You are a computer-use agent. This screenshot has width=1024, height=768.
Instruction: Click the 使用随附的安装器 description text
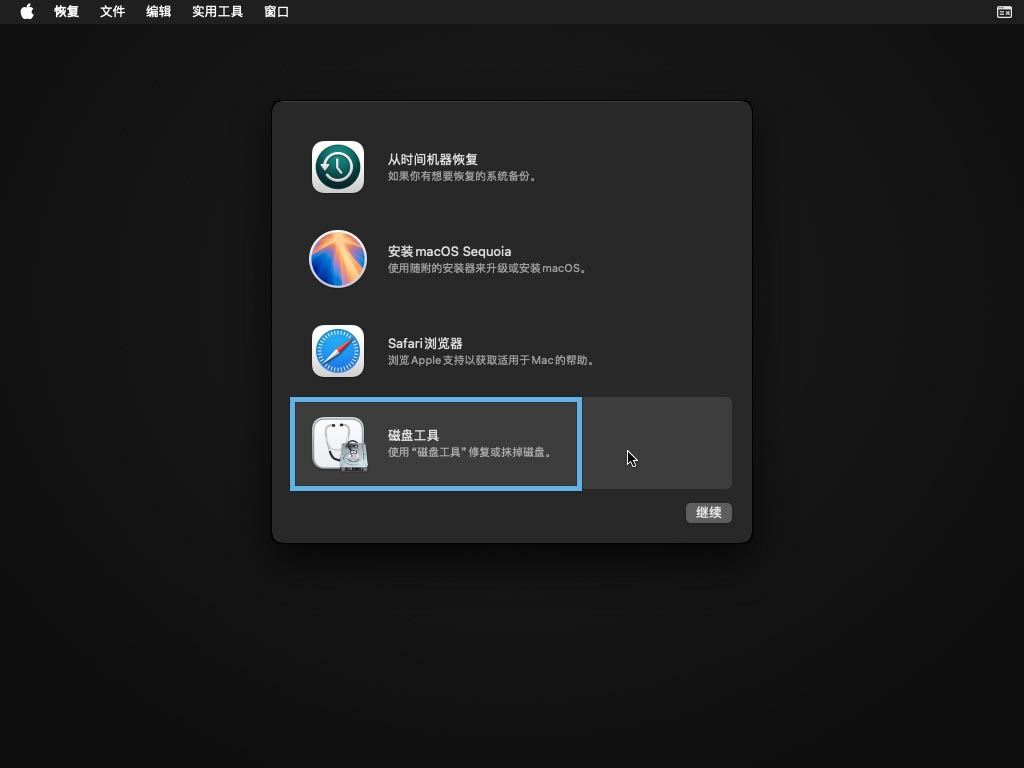click(487, 269)
